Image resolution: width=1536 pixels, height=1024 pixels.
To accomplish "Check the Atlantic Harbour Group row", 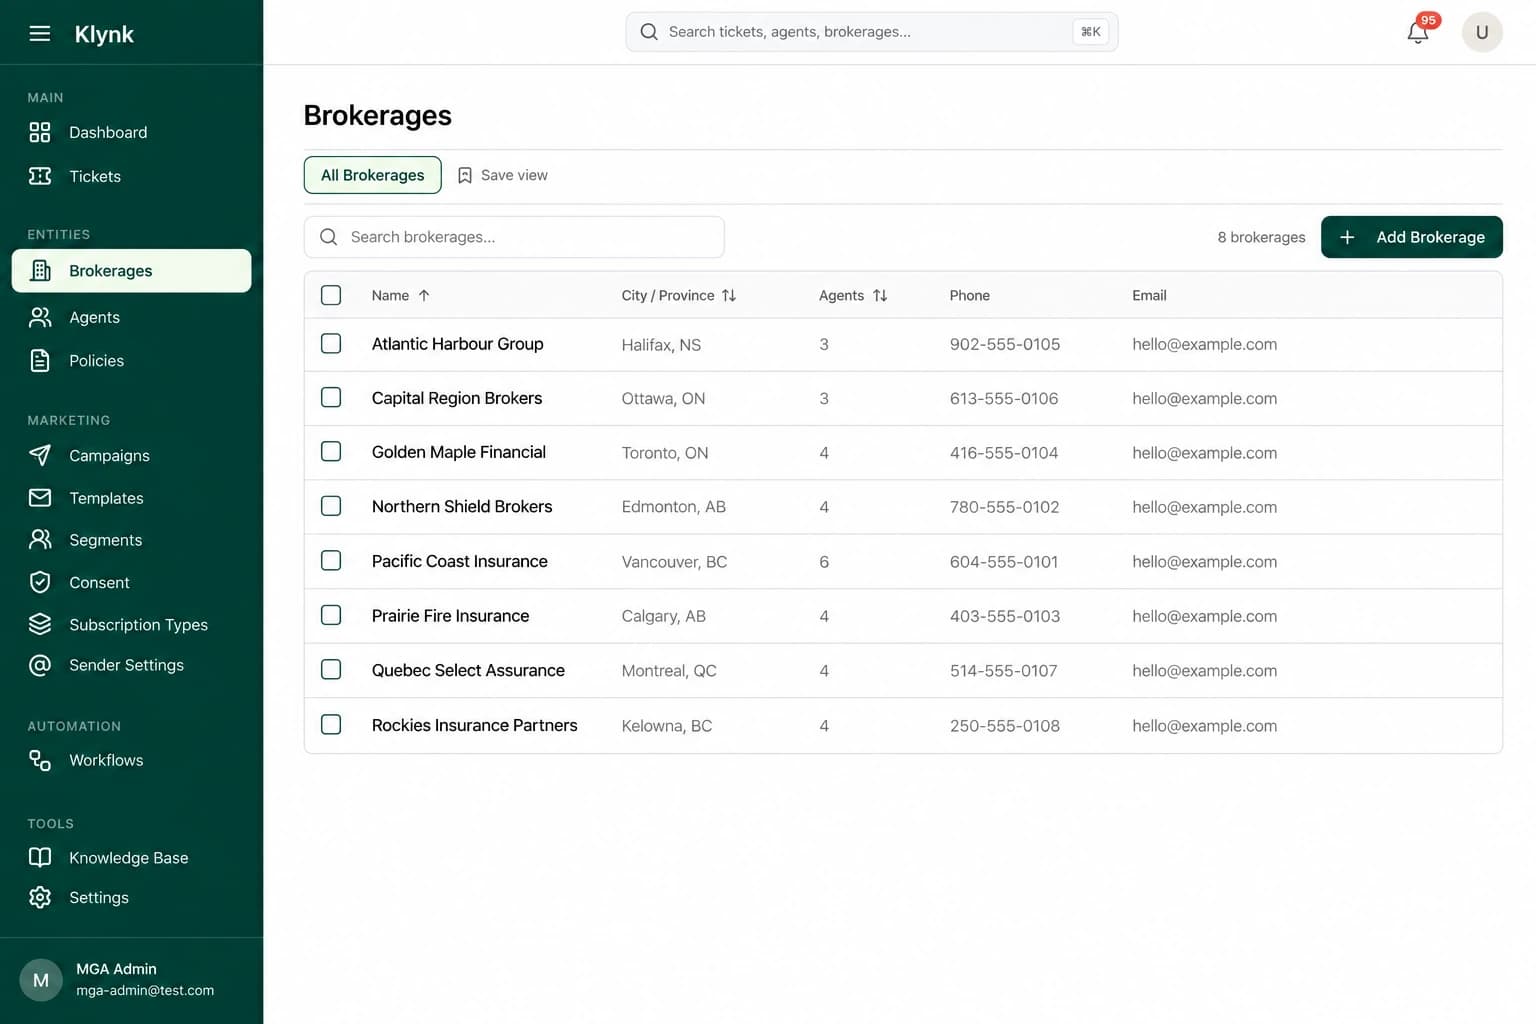I will [x=331, y=344].
